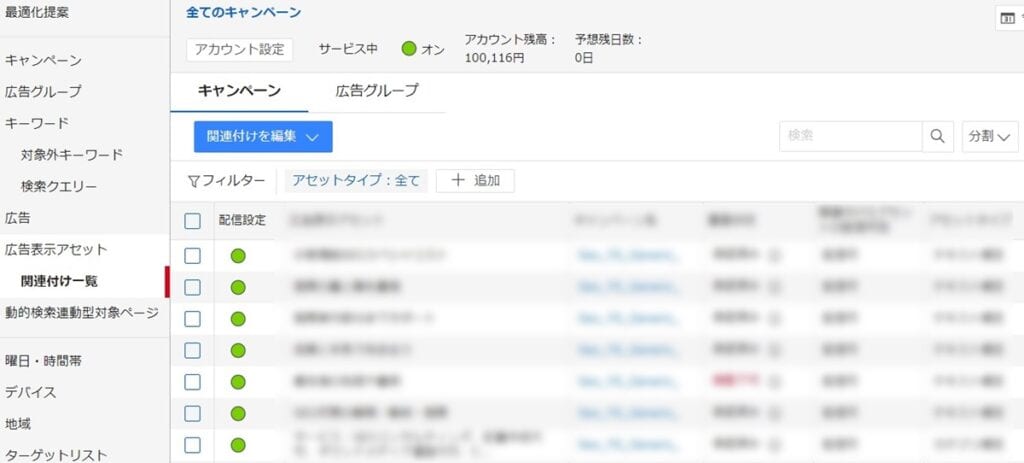Select 広告グループ in the left sidebar
The height and width of the screenshot is (463, 1024).
pos(43,91)
